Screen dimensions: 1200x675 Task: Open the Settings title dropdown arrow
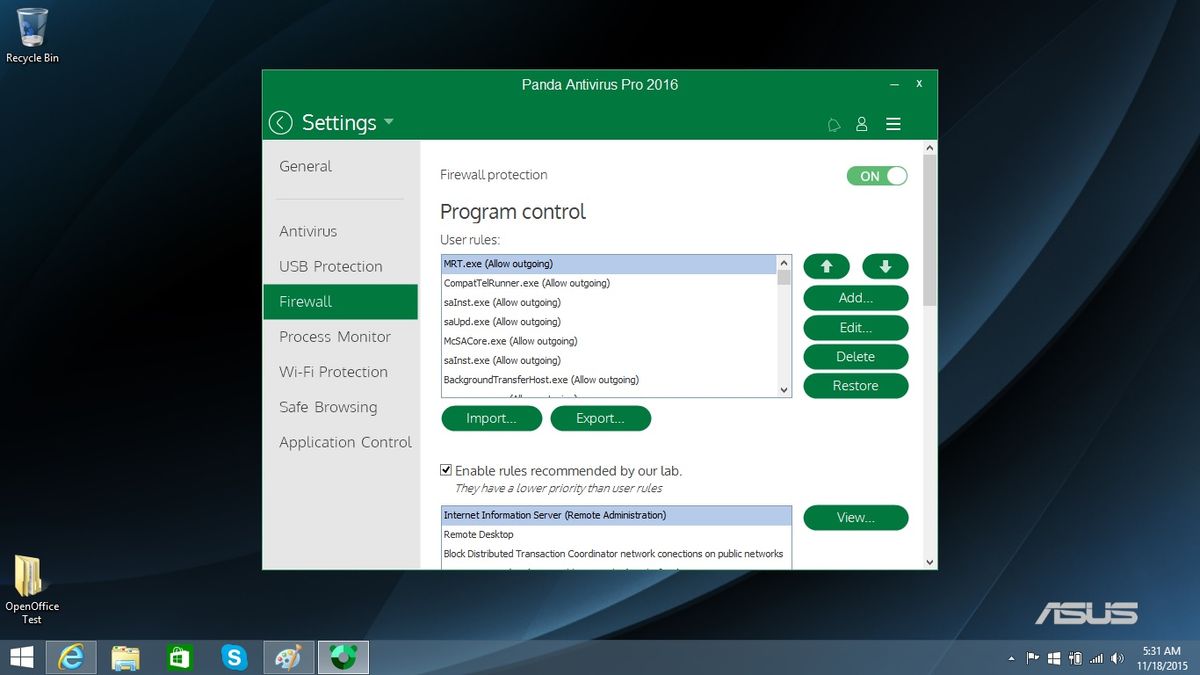pyautogui.click(x=389, y=122)
